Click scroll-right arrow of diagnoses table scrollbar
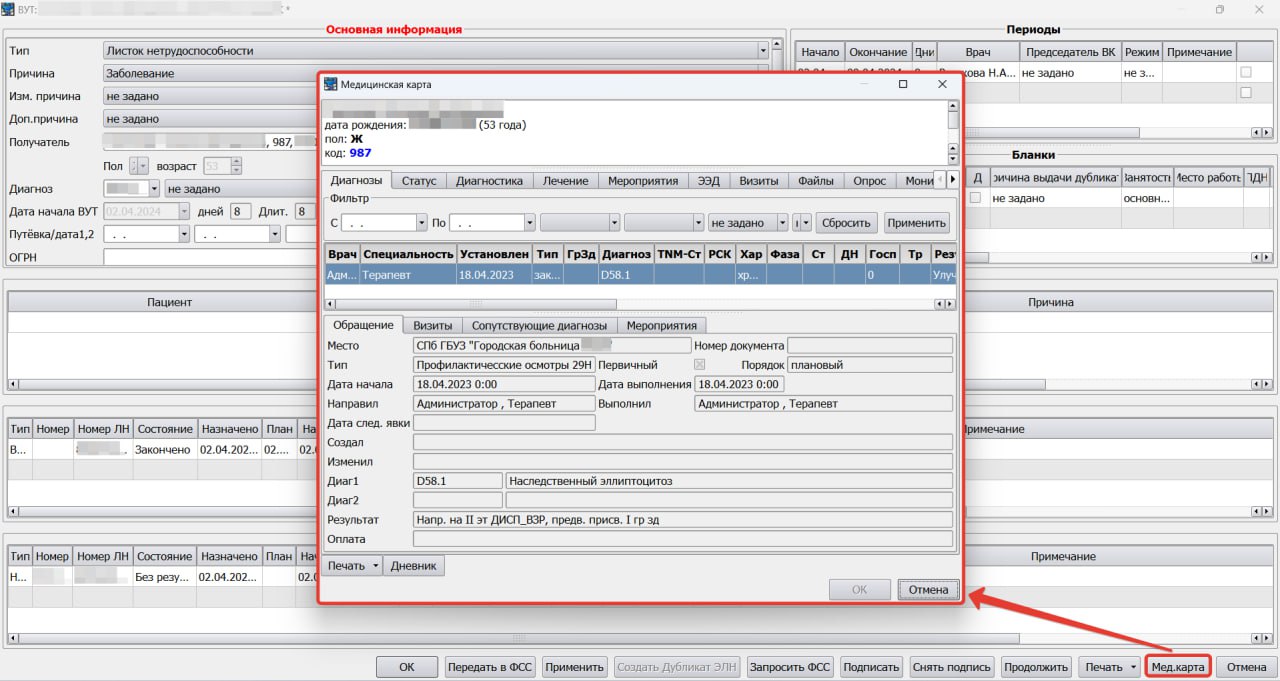 pos(949,303)
